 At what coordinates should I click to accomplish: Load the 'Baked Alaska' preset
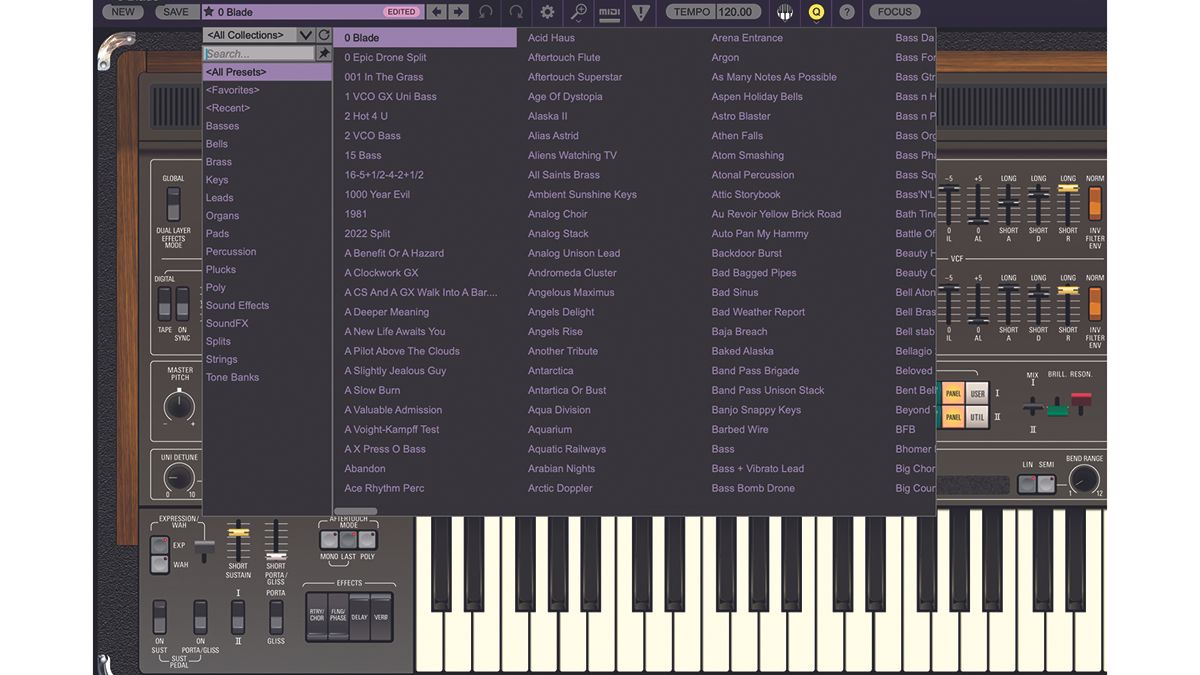pos(742,351)
